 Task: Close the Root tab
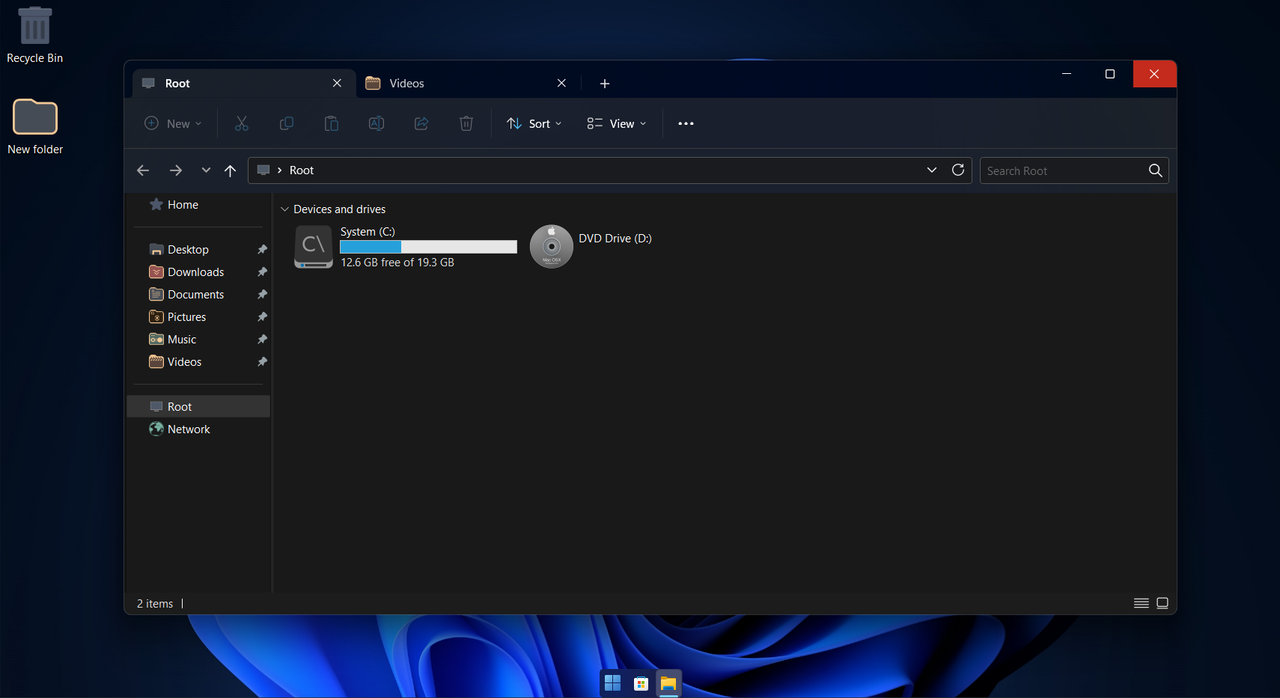click(x=337, y=83)
